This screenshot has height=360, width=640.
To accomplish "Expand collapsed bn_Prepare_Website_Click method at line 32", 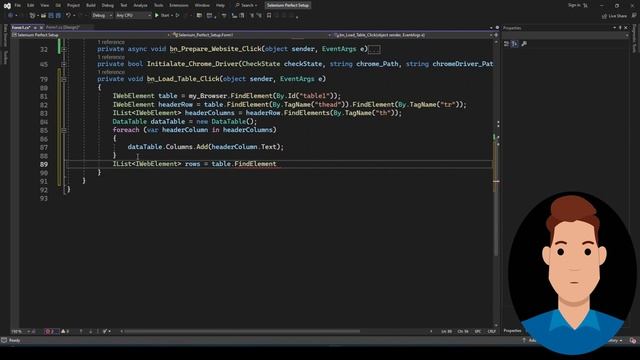I will tap(64, 49).
